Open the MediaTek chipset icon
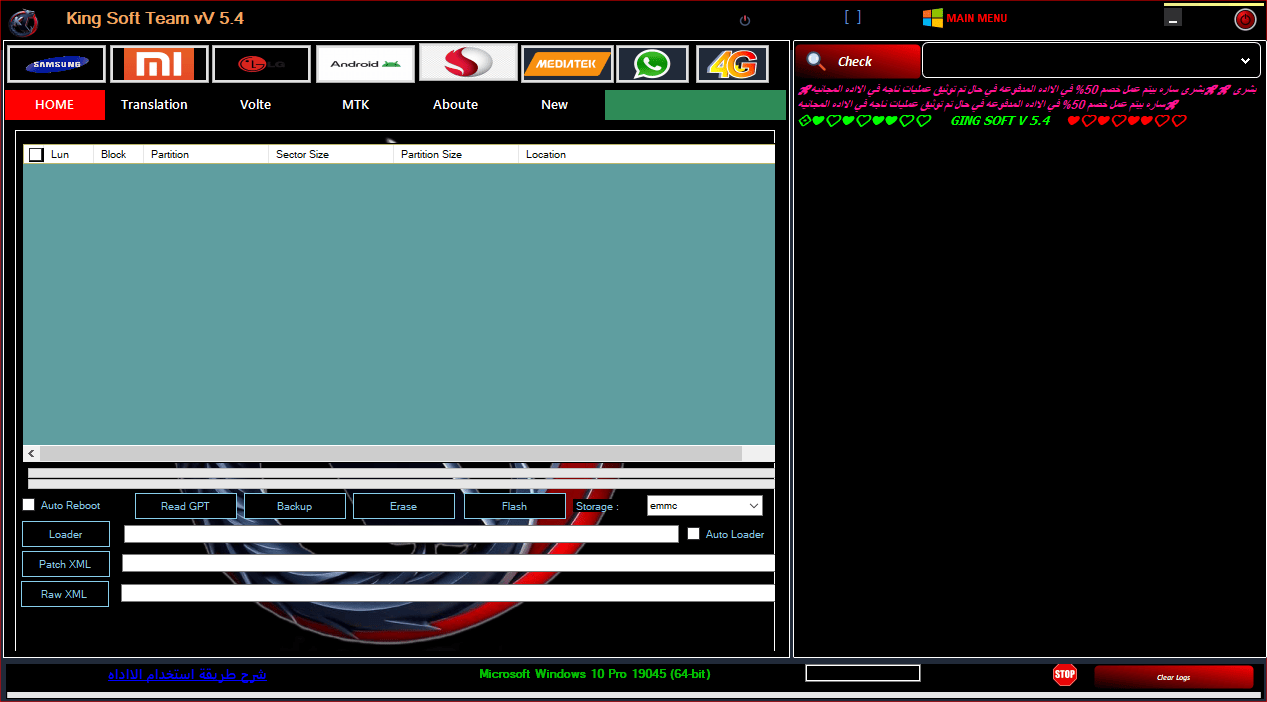 [566, 64]
